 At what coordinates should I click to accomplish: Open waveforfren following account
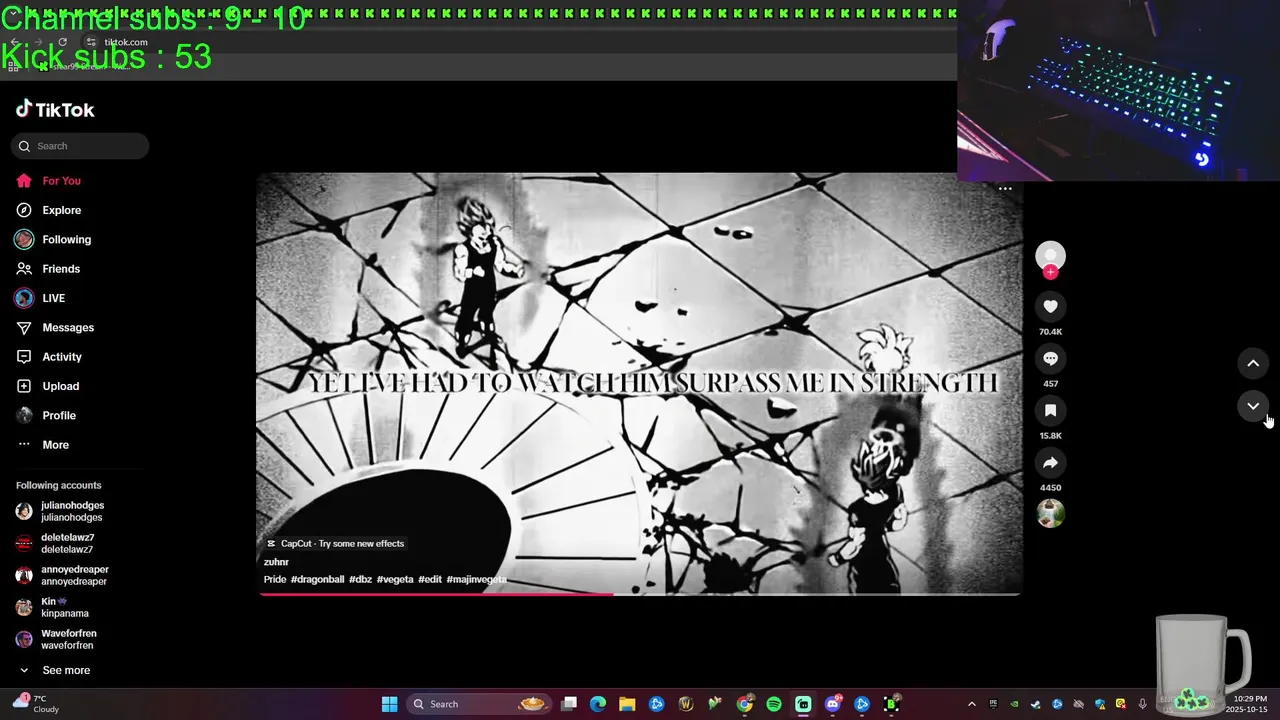point(68,640)
